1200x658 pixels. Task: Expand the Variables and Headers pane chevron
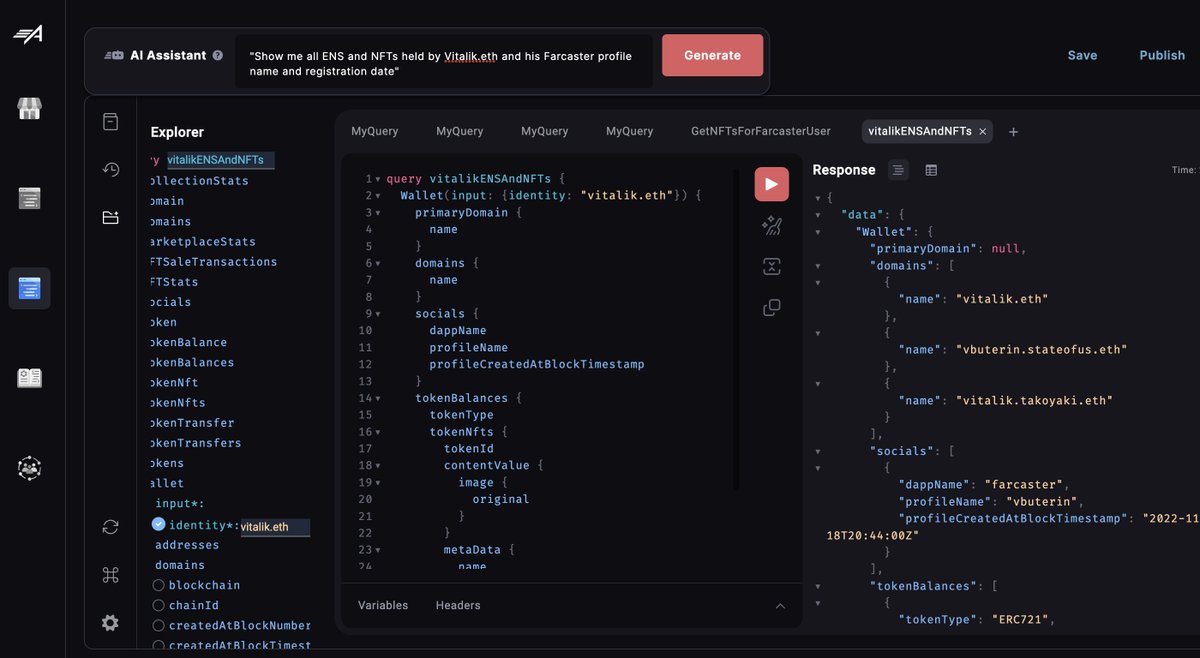click(x=780, y=606)
